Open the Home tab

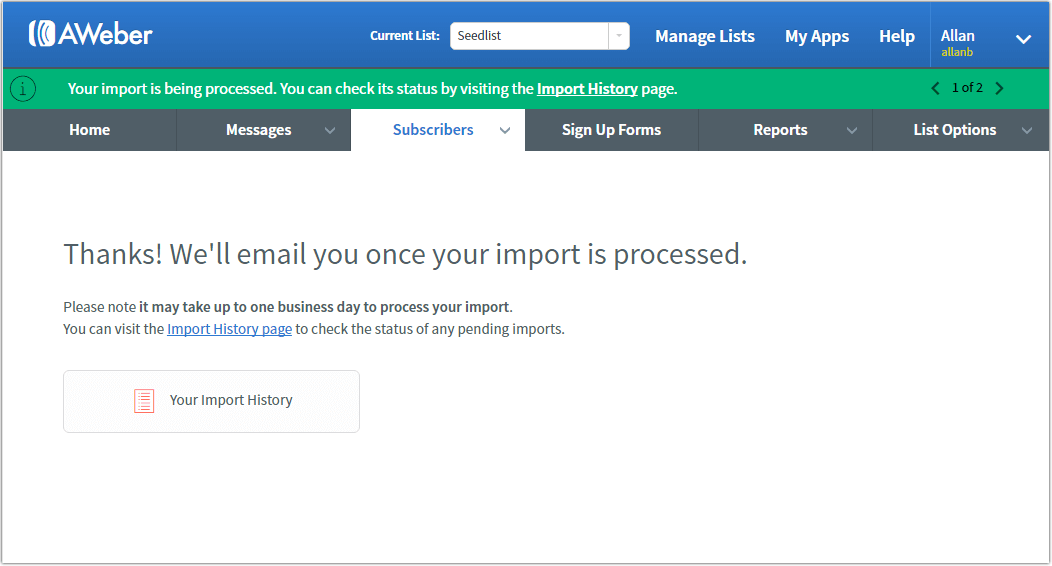point(89,130)
